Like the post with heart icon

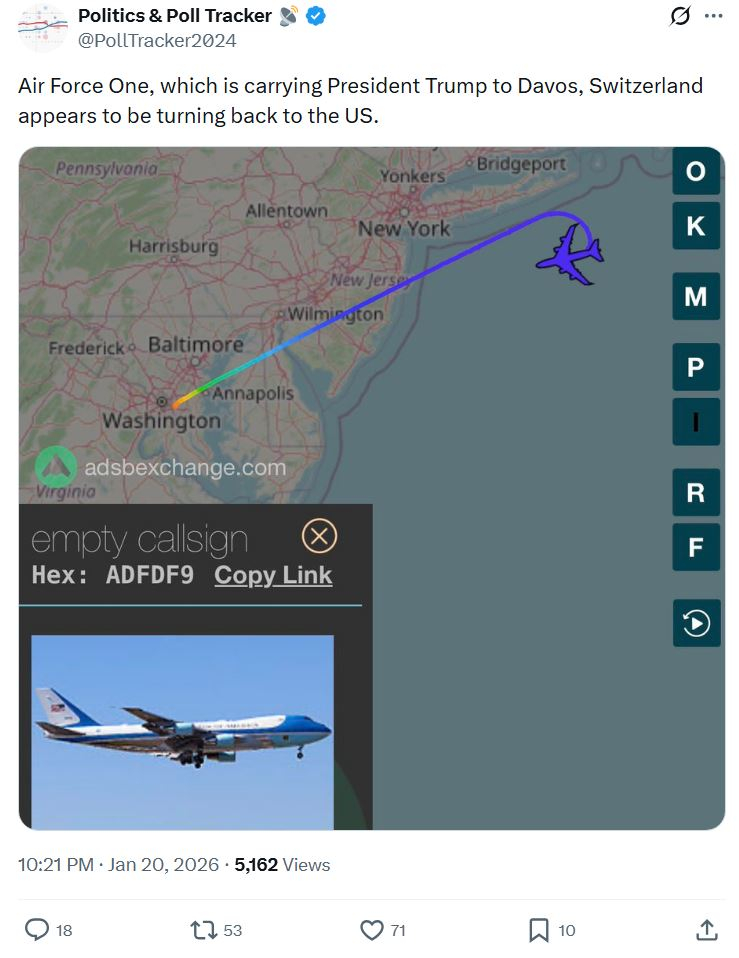371,930
